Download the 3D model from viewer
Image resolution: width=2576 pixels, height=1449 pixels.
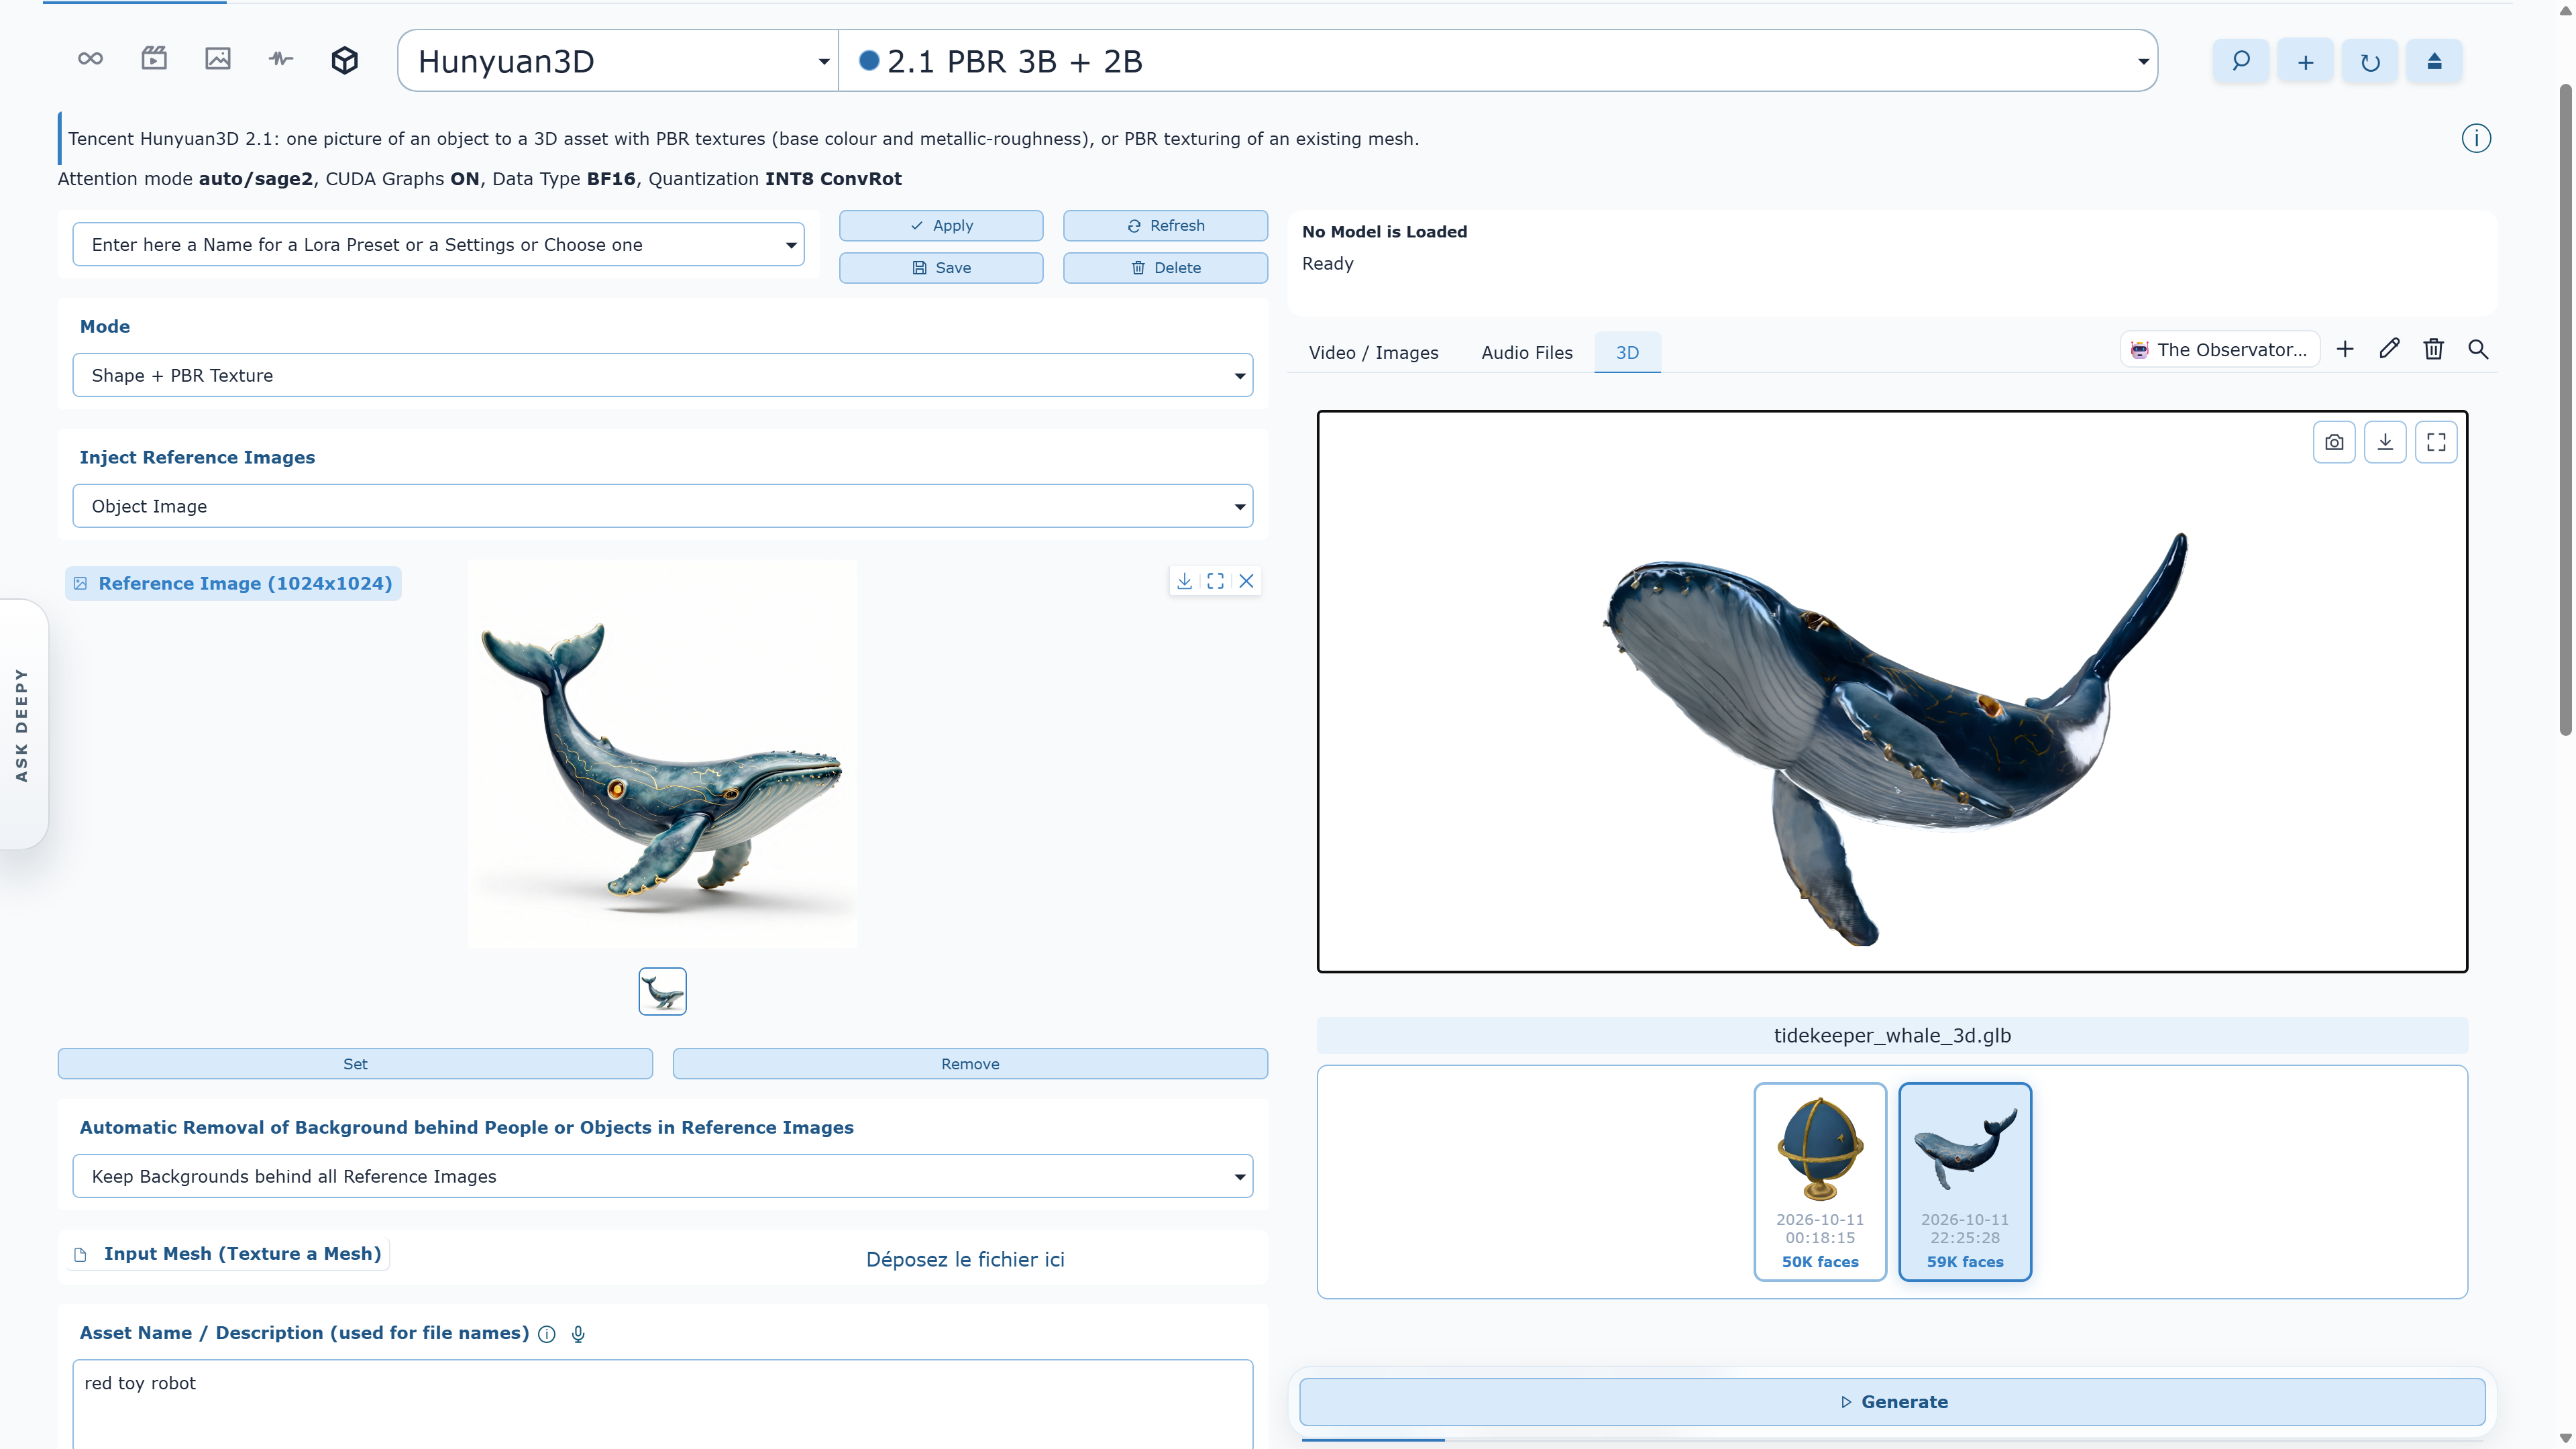(2385, 442)
